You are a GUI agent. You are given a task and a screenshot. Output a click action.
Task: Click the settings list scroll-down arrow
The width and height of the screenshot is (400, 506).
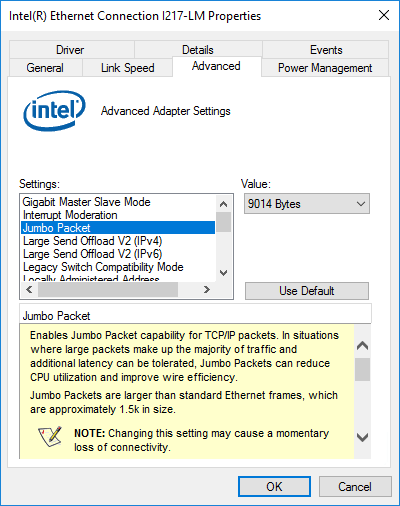point(224,273)
